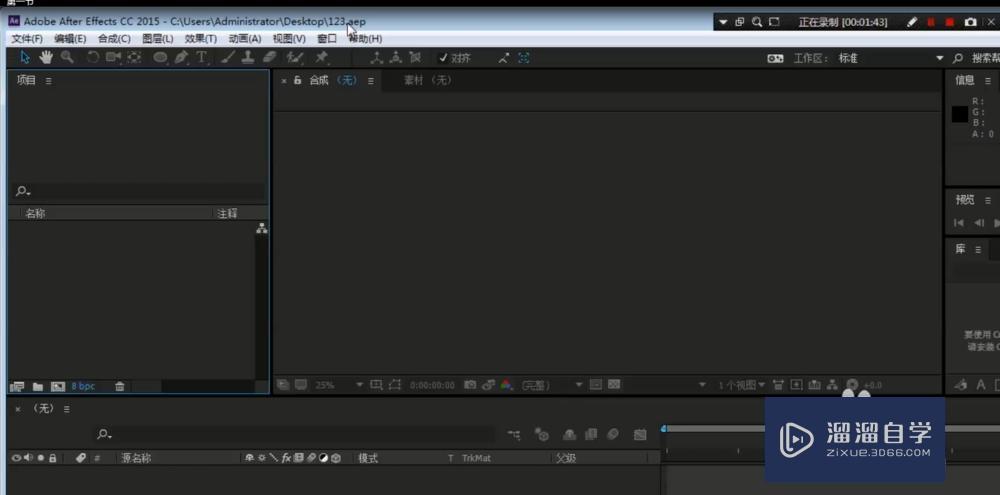Click the bounding-box snap option icon
The height and width of the screenshot is (495, 1000).
tap(524, 58)
